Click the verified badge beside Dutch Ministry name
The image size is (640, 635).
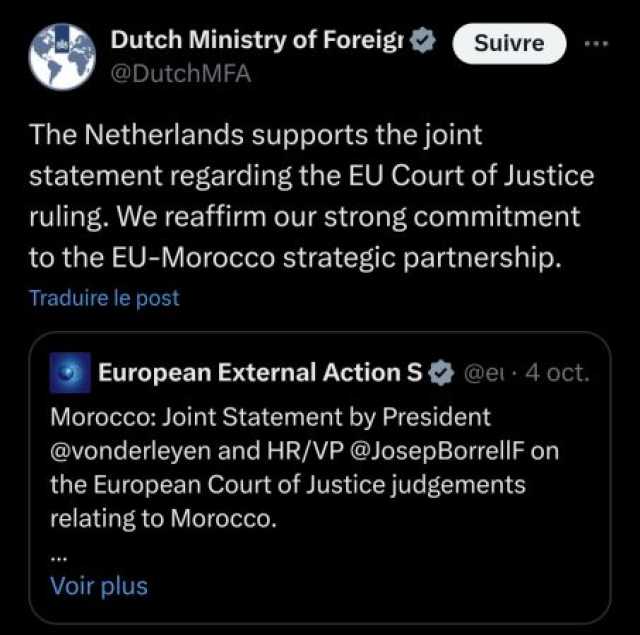[x=423, y=40]
